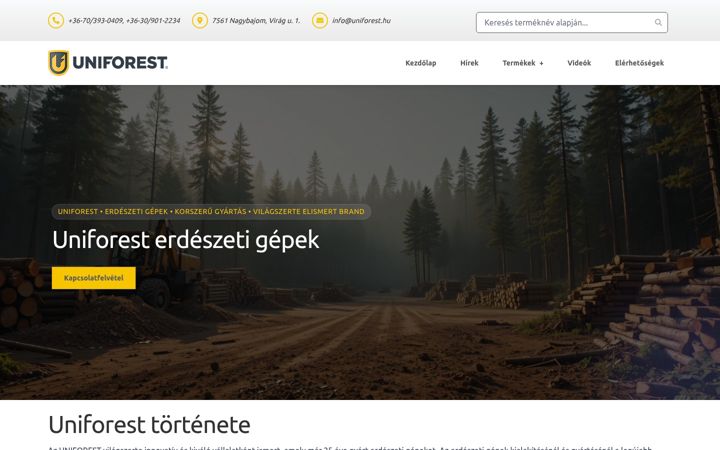This screenshot has height=450, width=720.
Task: Go to the Videók page
Action: [x=579, y=63]
